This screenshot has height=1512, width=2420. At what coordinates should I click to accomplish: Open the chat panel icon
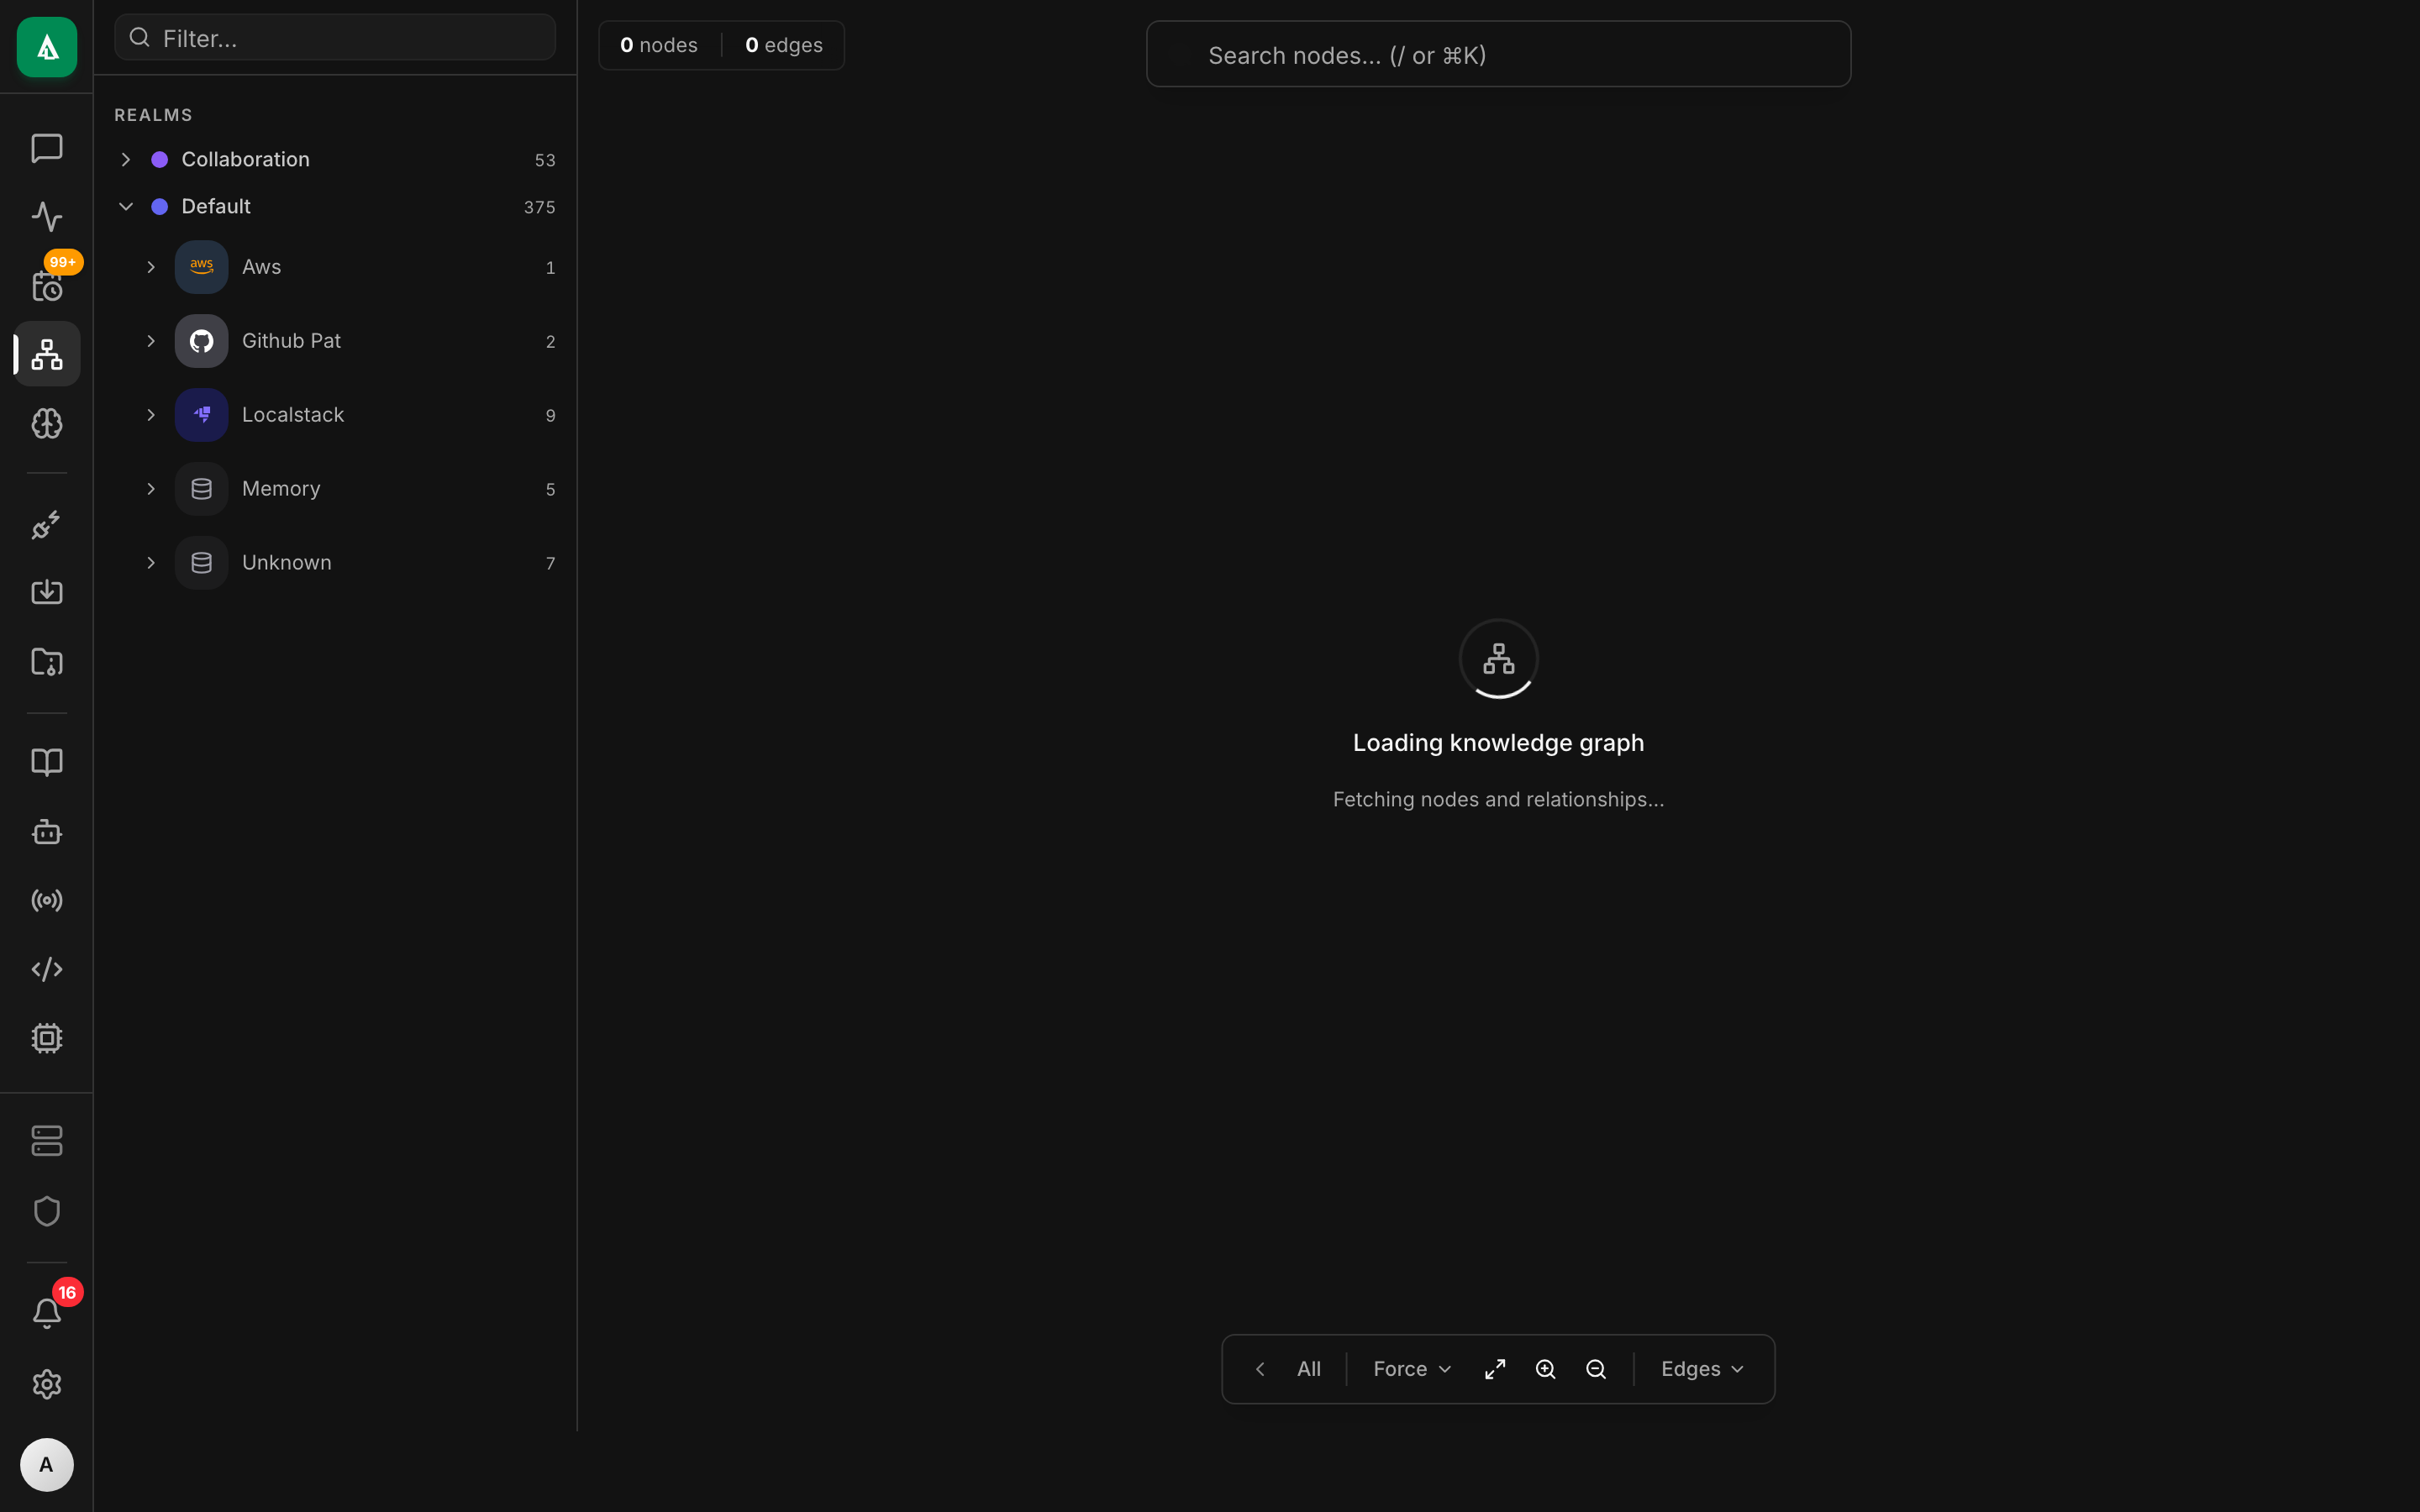(46, 148)
